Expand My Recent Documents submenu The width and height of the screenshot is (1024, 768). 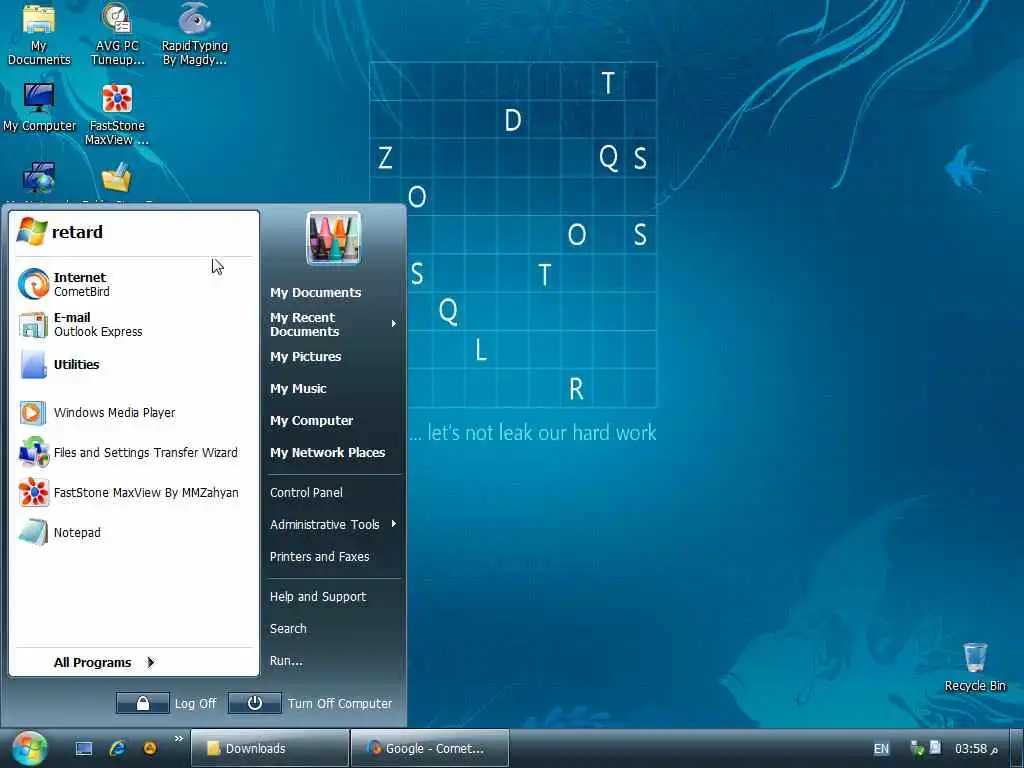(333, 325)
